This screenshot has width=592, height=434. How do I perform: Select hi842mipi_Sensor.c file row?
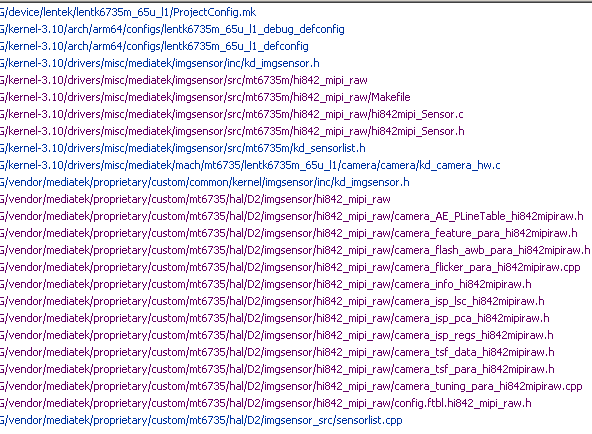(x=231, y=114)
